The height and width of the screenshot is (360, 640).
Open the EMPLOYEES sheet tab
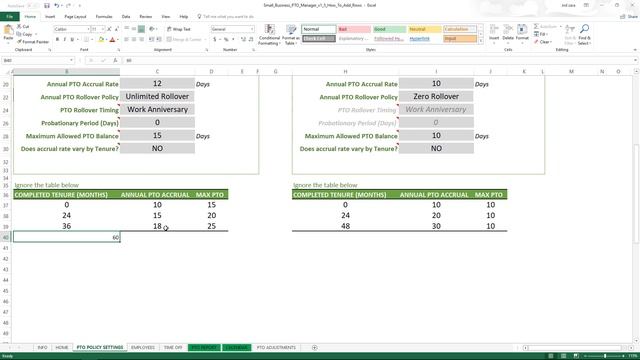(143, 347)
